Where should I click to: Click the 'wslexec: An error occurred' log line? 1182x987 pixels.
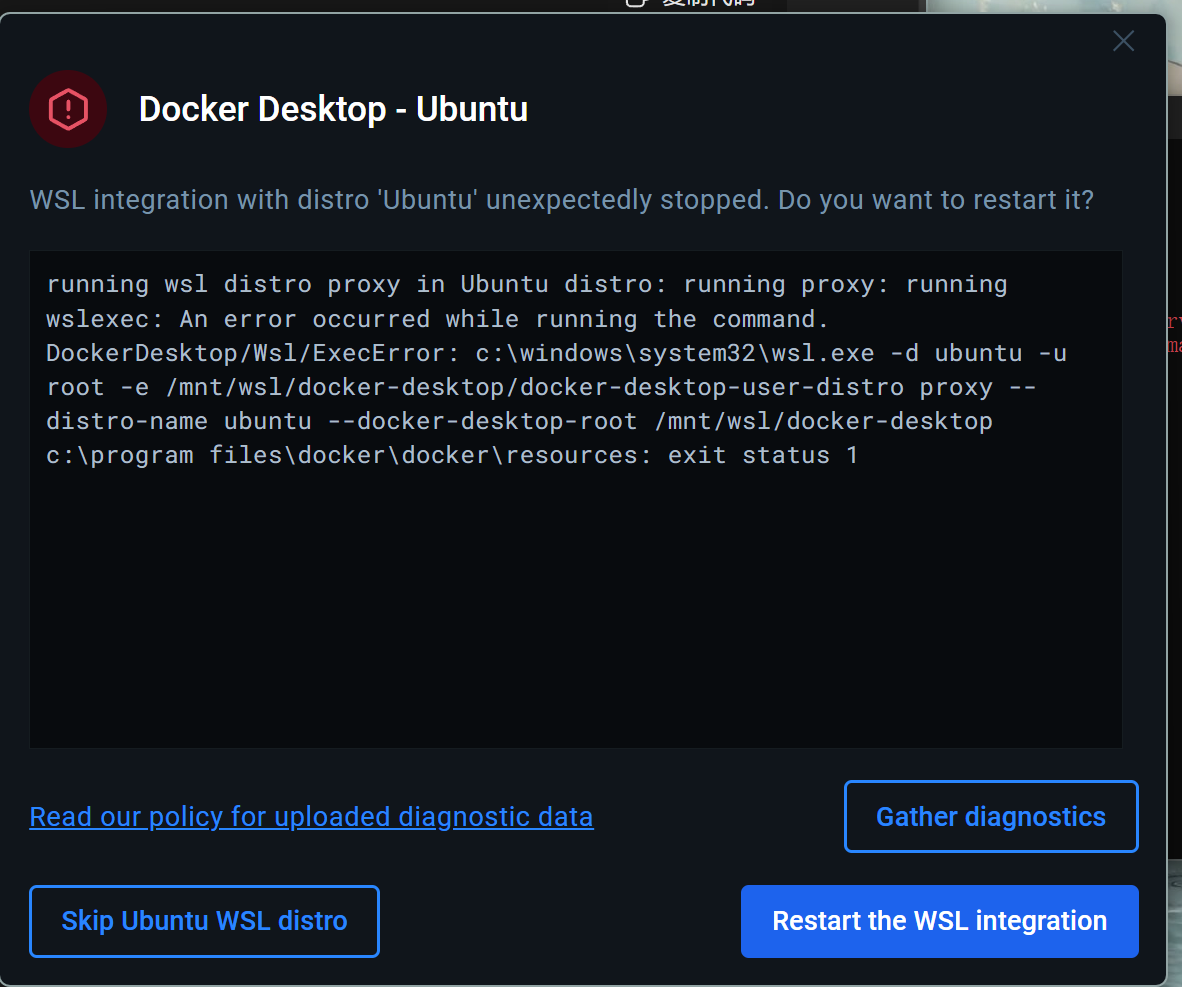437,319
